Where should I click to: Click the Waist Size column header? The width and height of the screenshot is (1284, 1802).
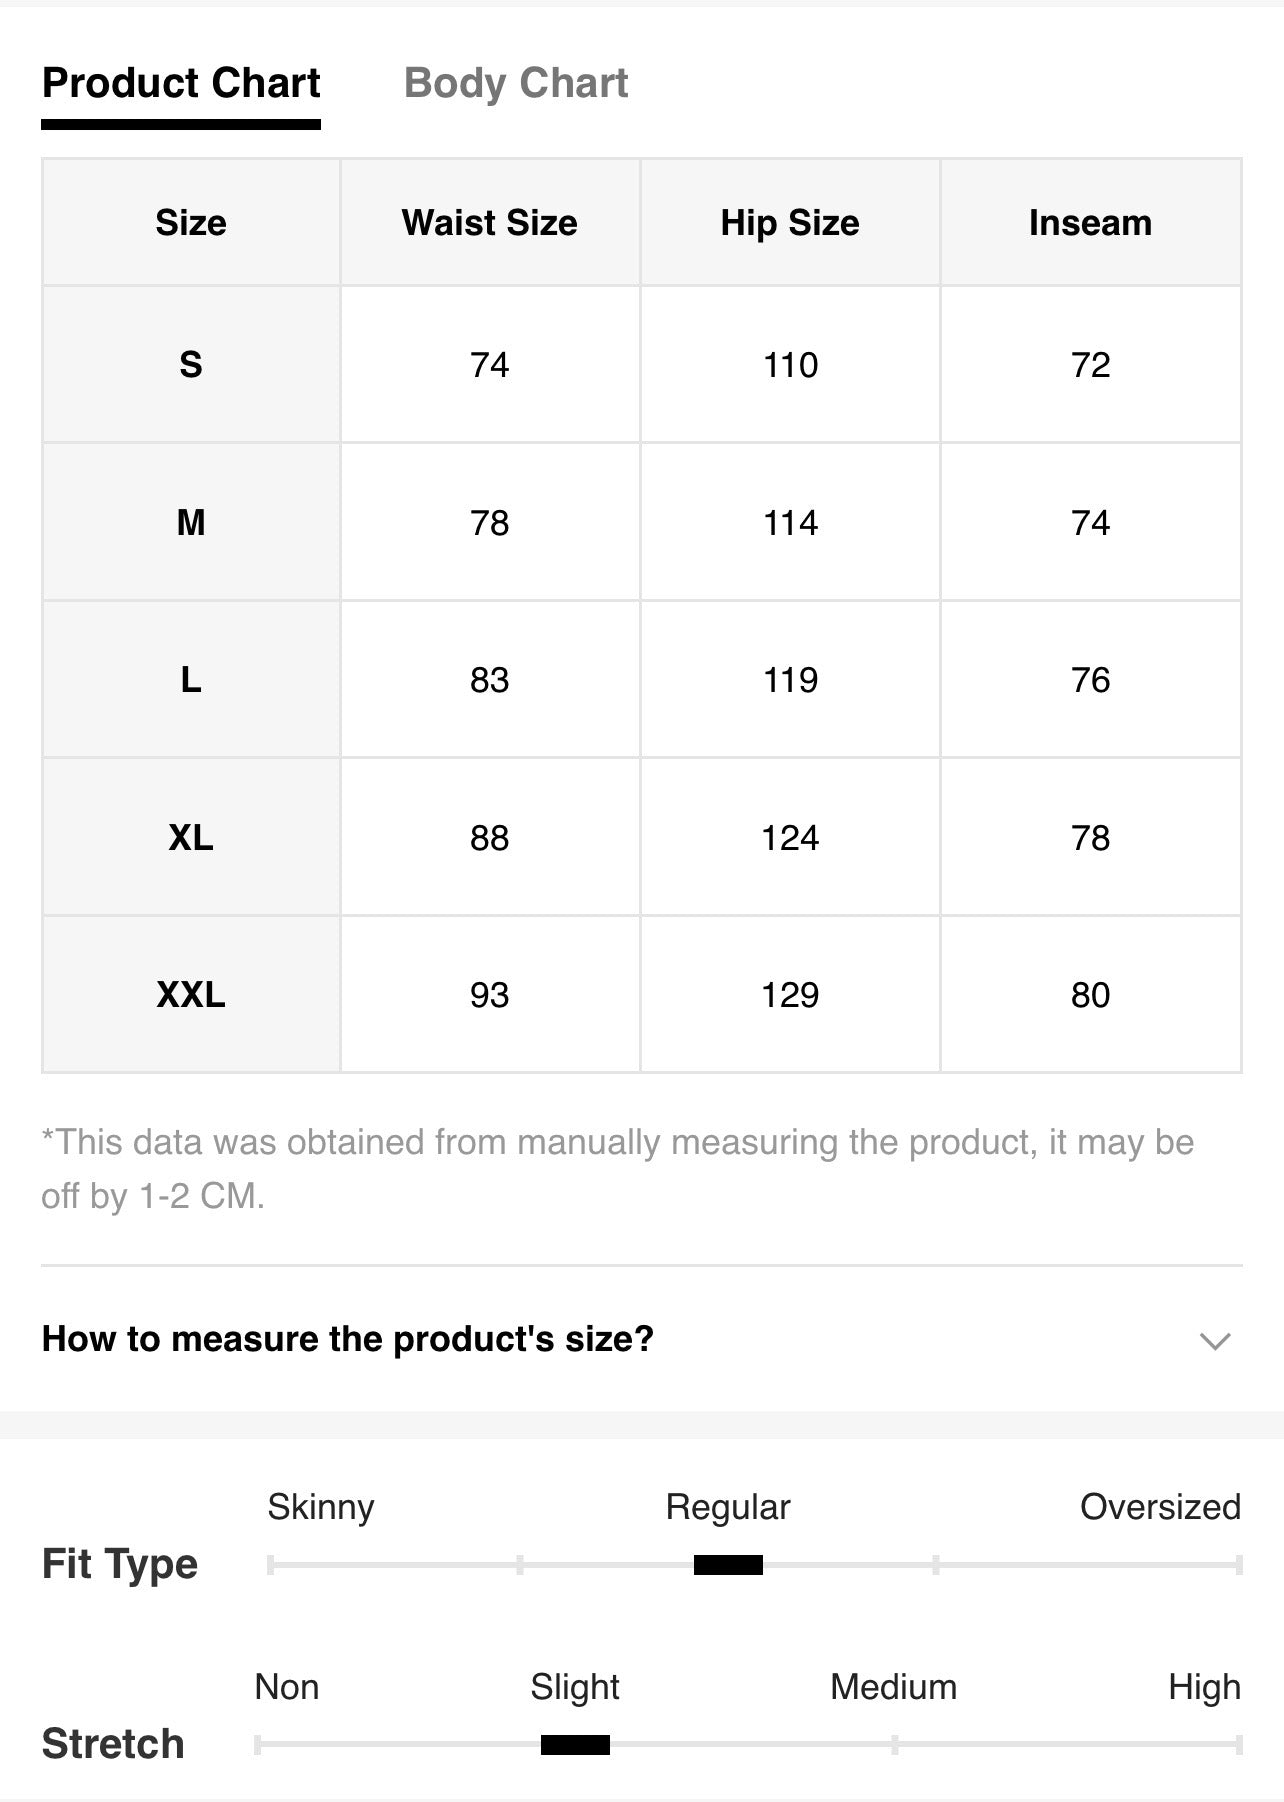pos(490,222)
